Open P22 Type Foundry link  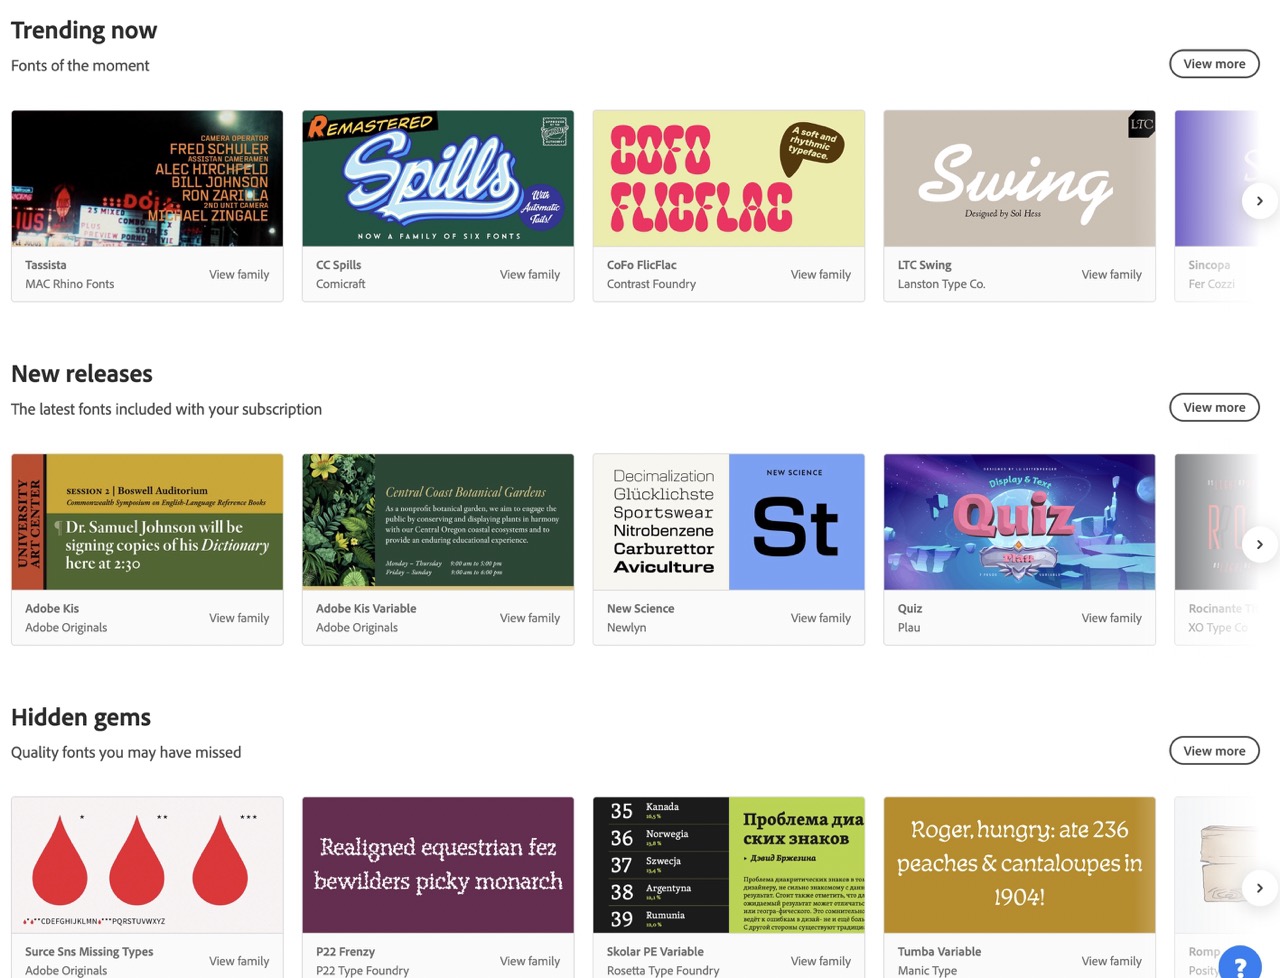click(363, 971)
